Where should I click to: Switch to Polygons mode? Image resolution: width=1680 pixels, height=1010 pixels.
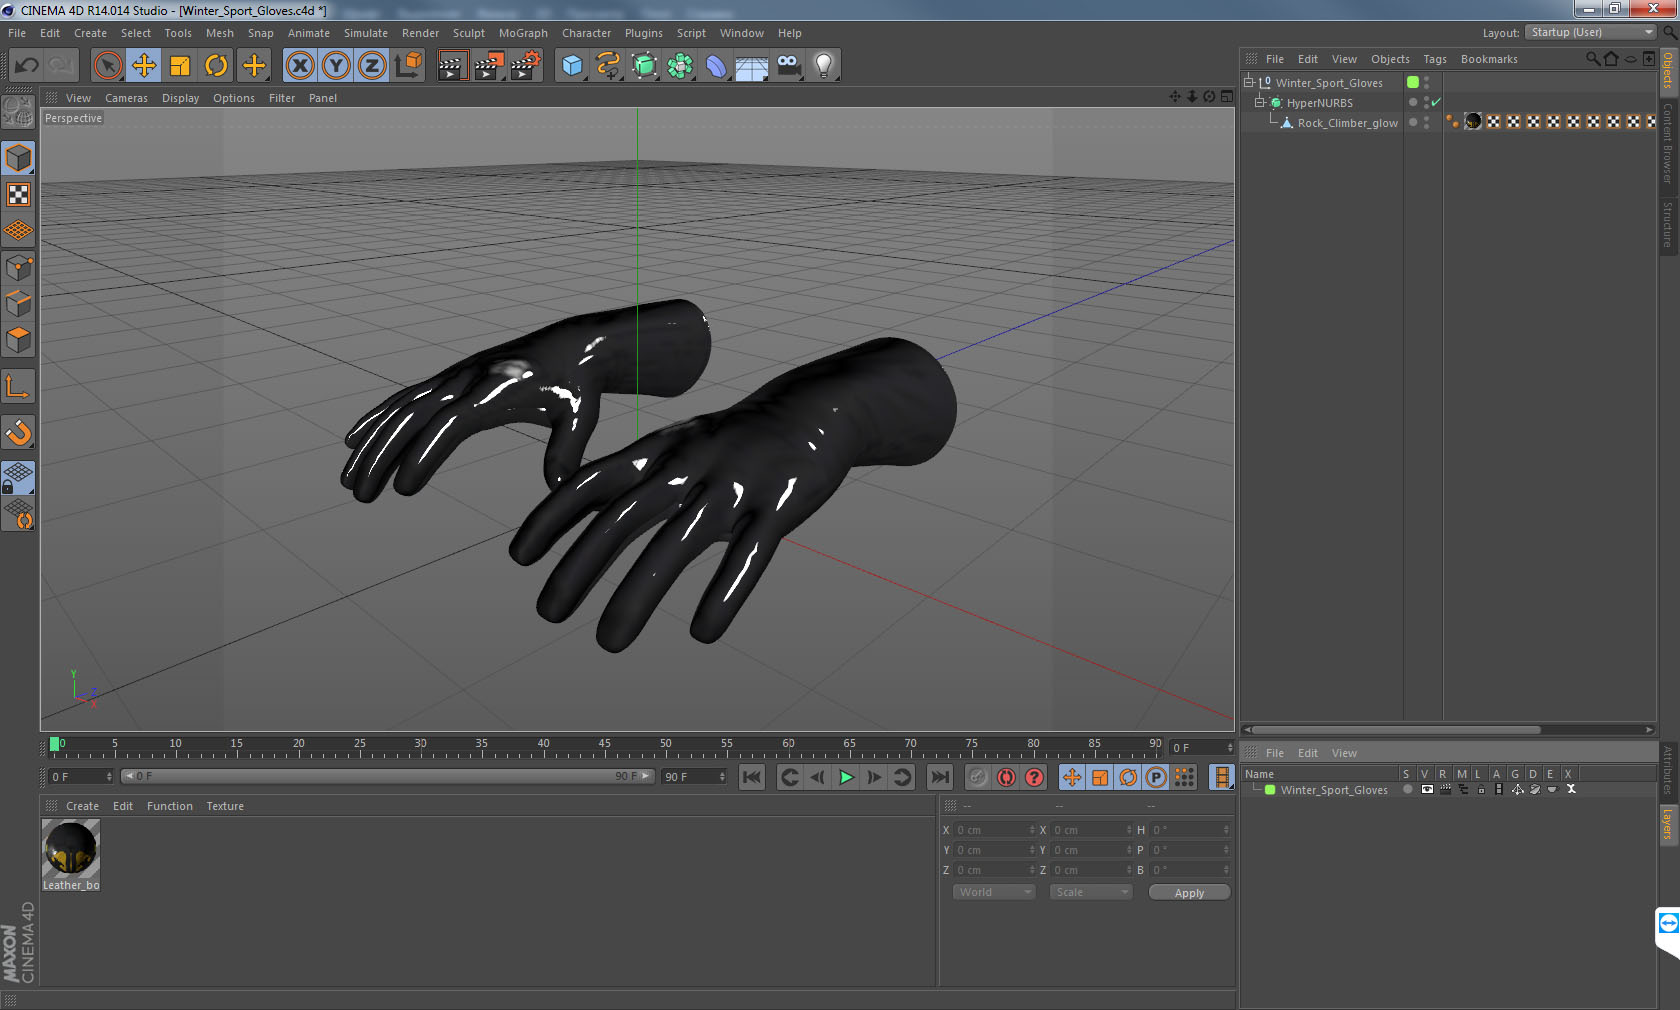tap(18, 340)
